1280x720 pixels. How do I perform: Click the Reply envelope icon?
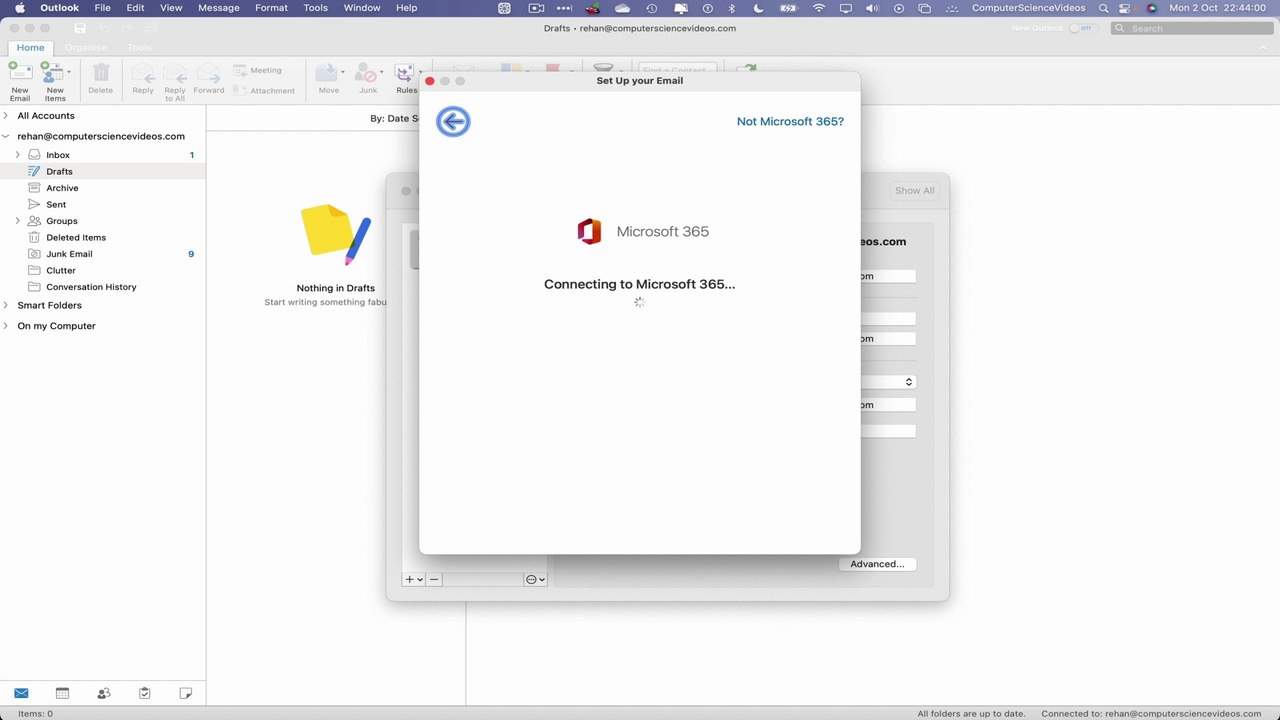[x=143, y=73]
